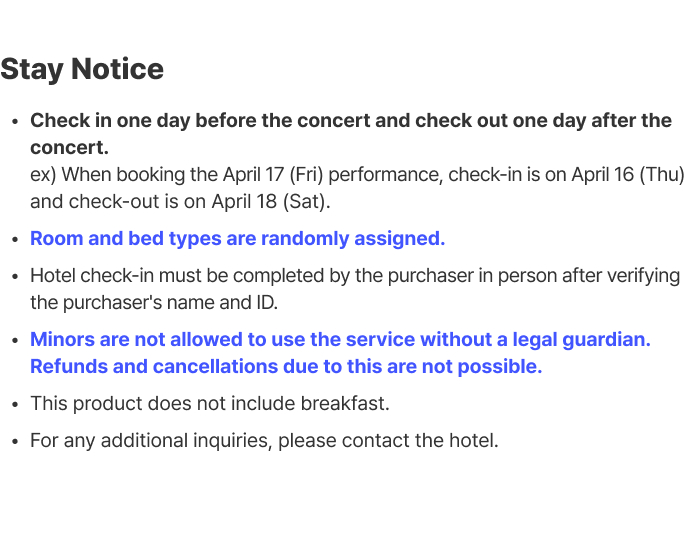Click the blue "Refunds and cancellations" line
700x553 pixels.
click(x=286, y=366)
